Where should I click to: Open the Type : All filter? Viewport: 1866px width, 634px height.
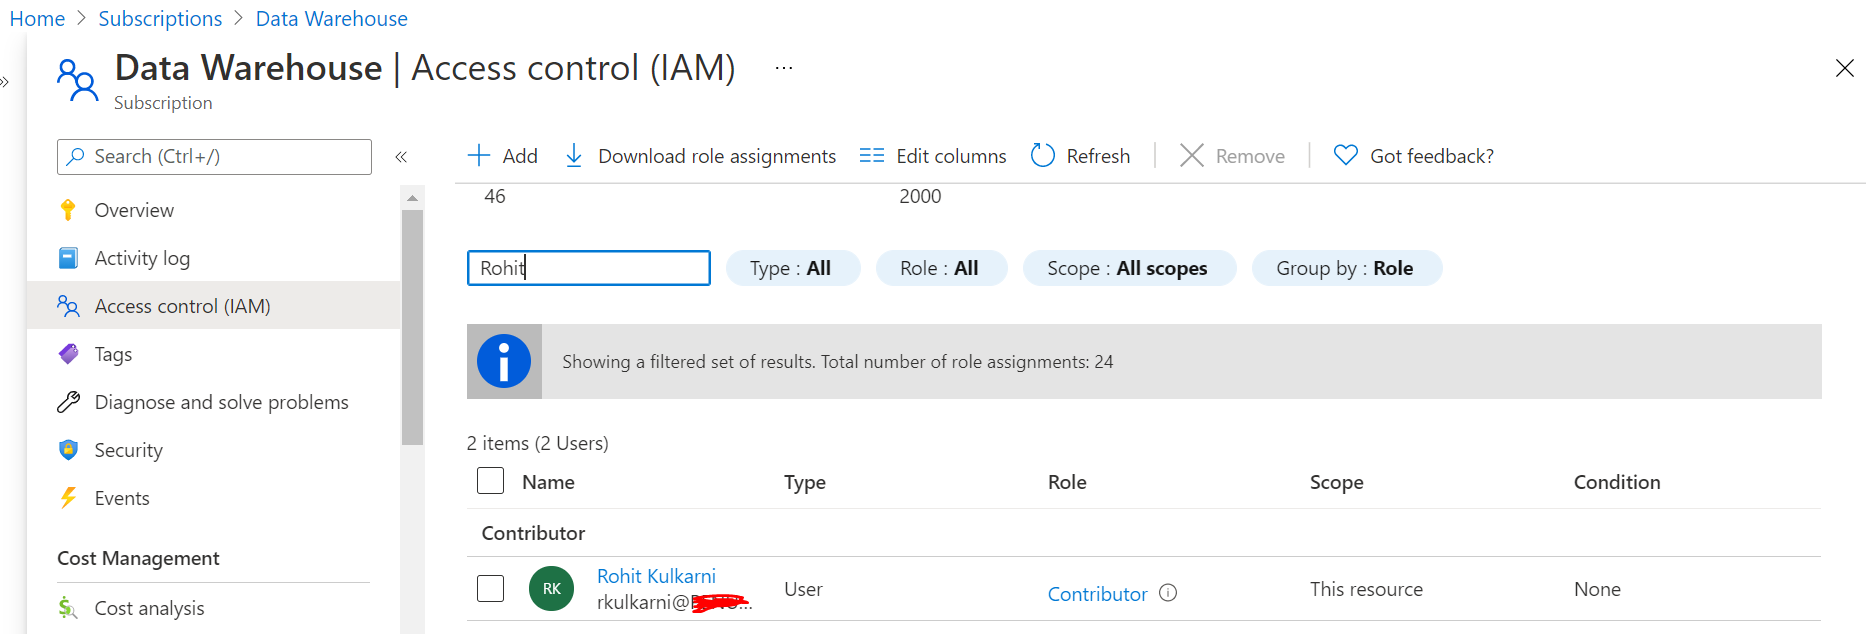tap(793, 268)
